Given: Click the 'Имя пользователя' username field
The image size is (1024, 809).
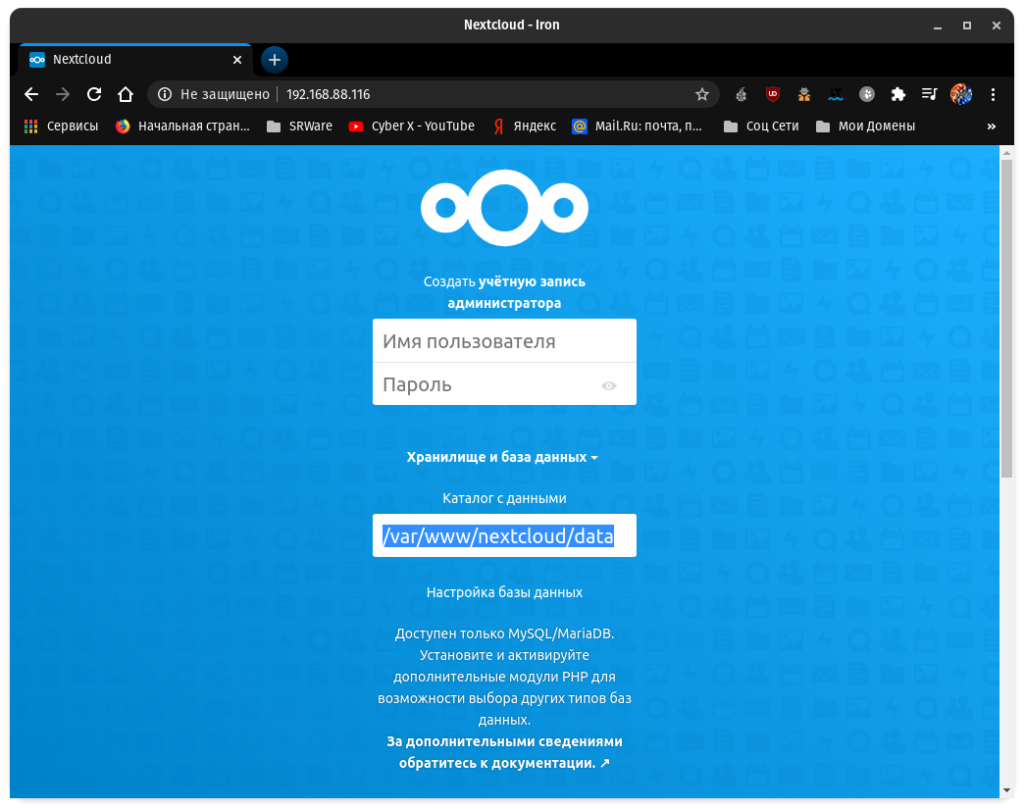Looking at the screenshot, I should [x=504, y=341].
